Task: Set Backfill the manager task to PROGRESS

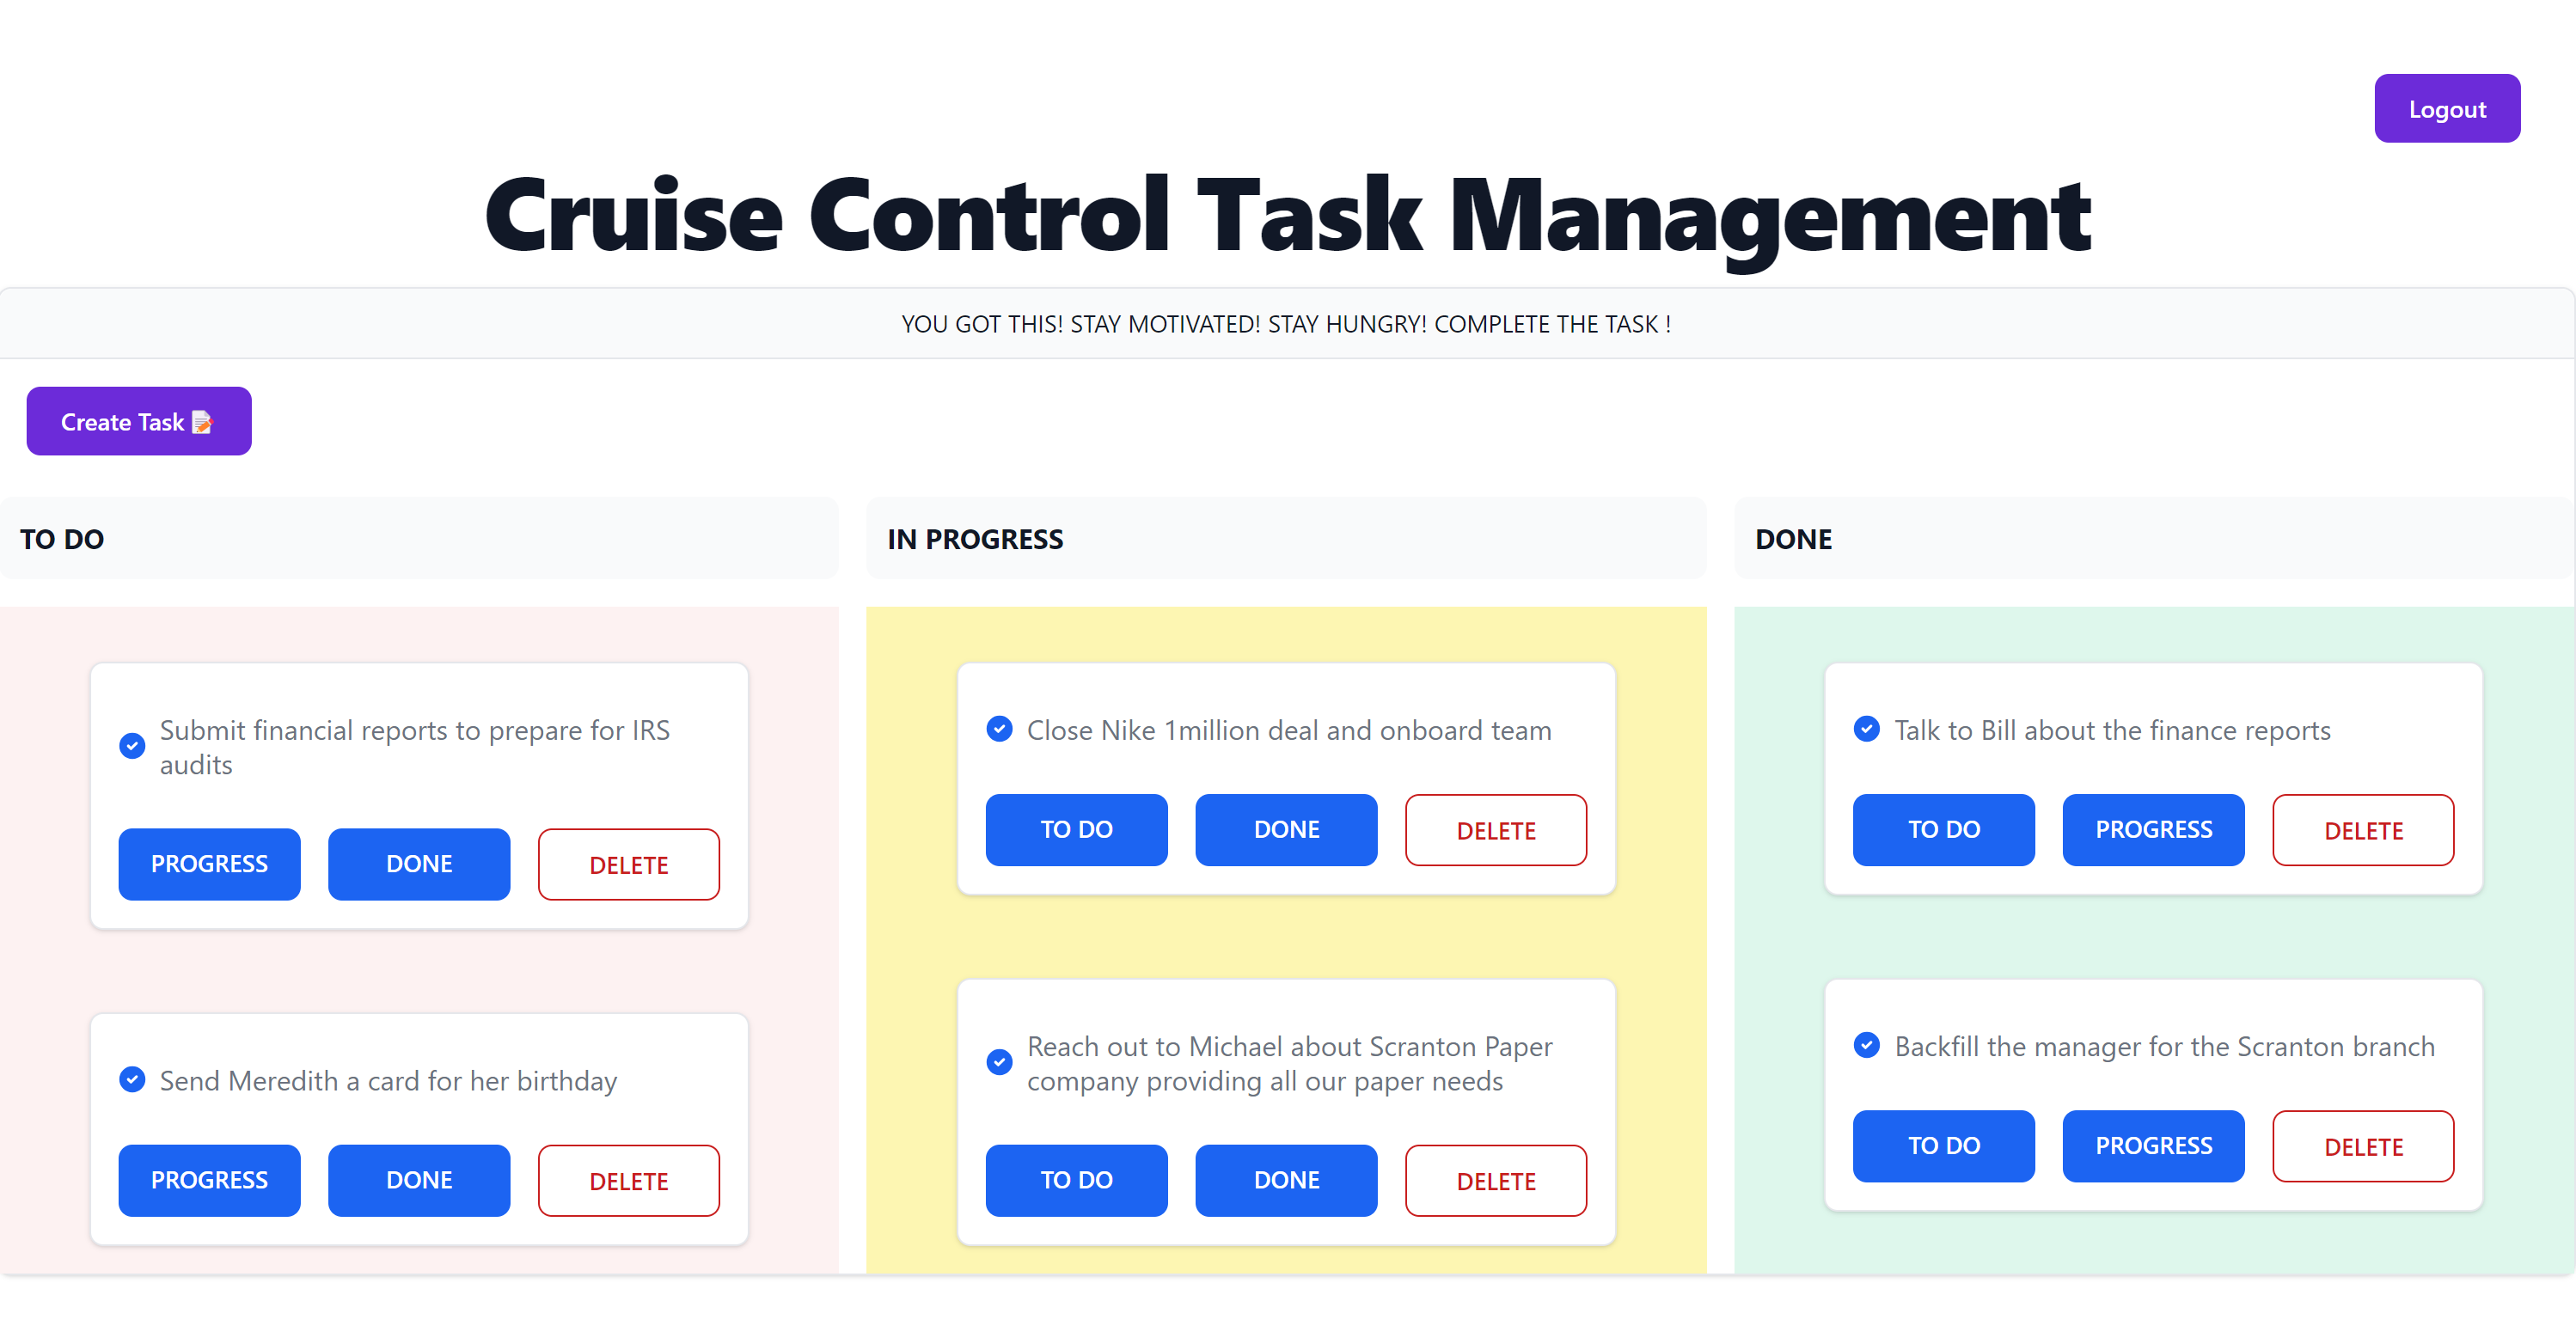Action: click(x=2153, y=1146)
